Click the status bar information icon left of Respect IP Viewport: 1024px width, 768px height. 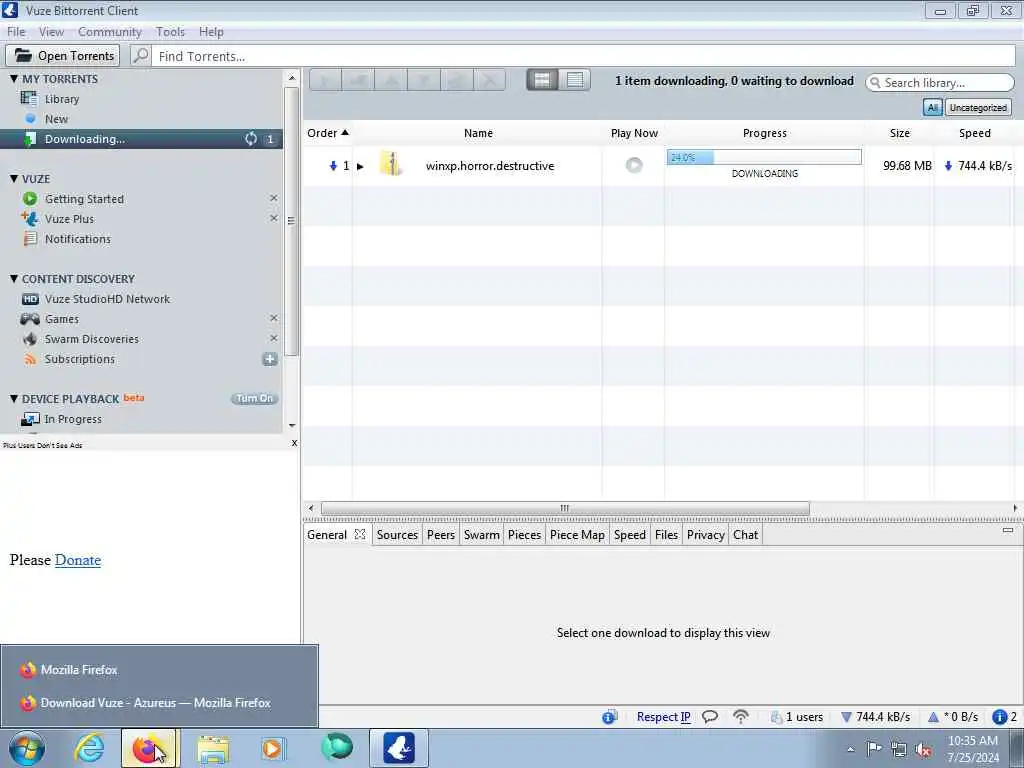[609, 717]
